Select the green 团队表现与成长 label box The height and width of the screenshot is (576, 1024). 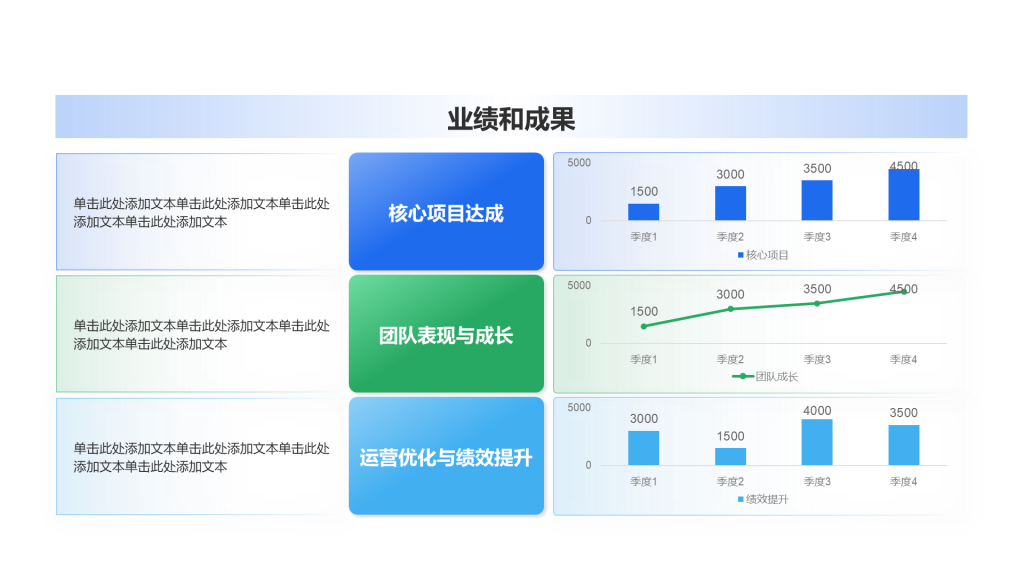pyautogui.click(x=446, y=335)
